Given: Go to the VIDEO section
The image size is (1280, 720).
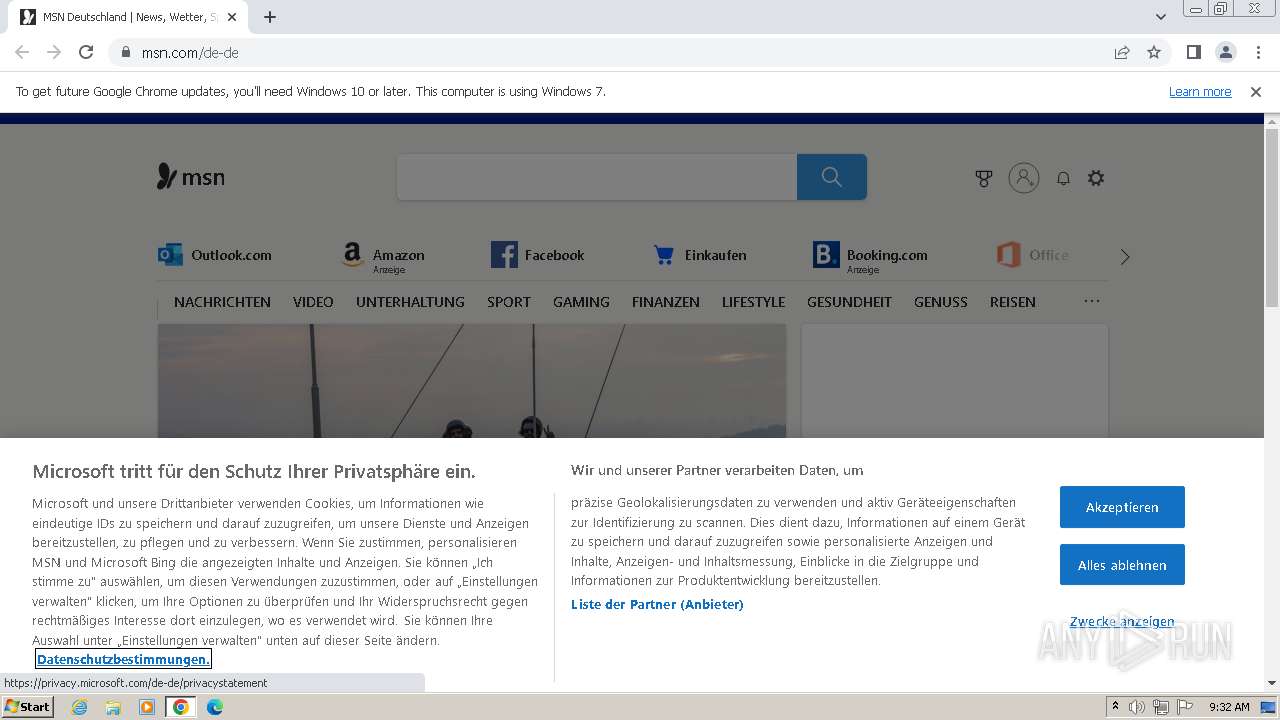Looking at the screenshot, I should 313,302.
